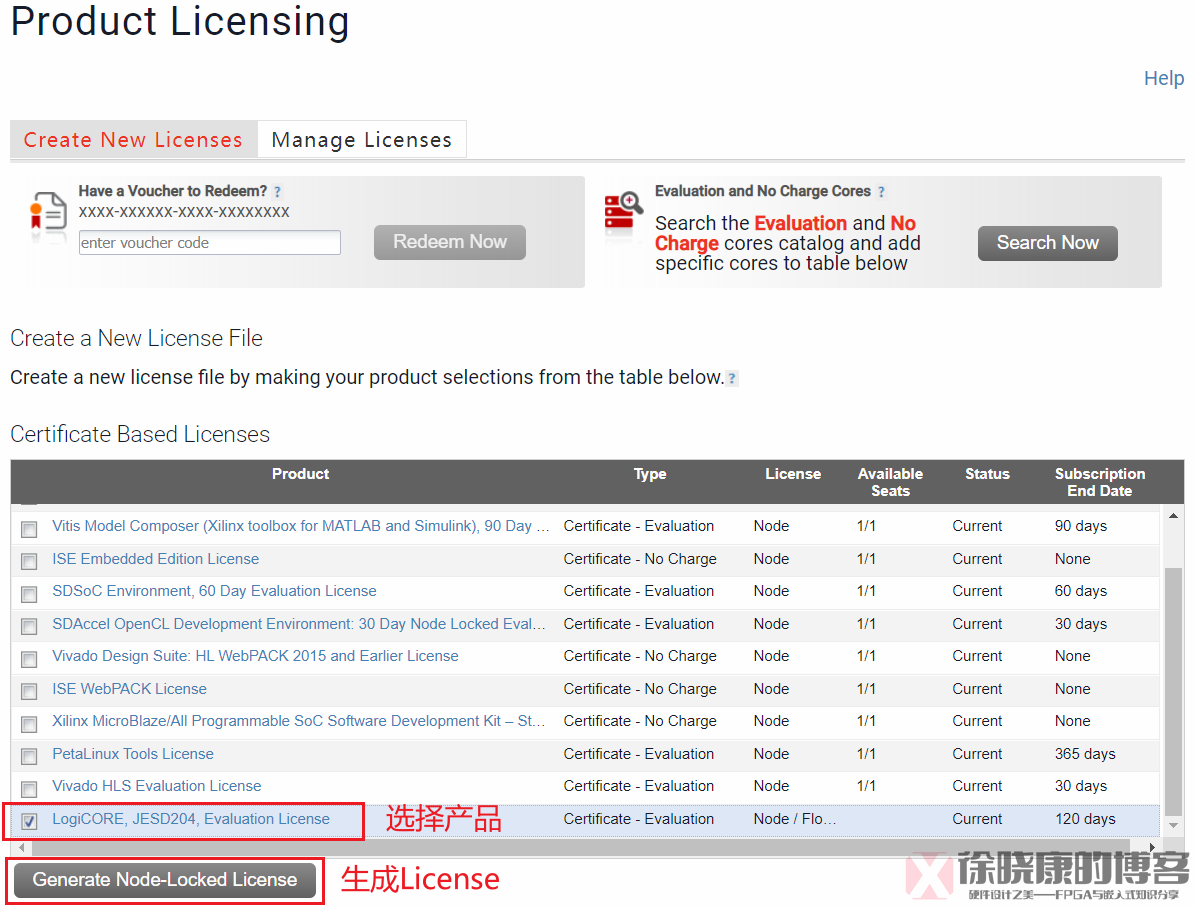Check the PetaLinux Tools License checkbox

29,756
